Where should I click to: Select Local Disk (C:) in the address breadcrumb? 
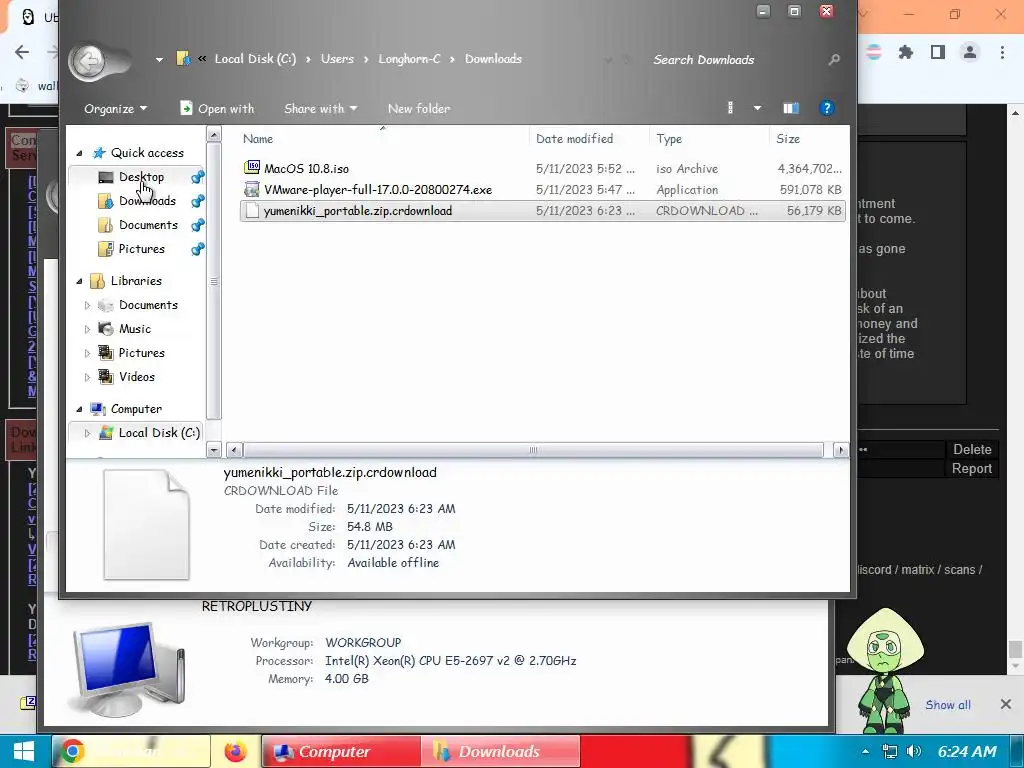pyautogui.click(x=255, y=59)
